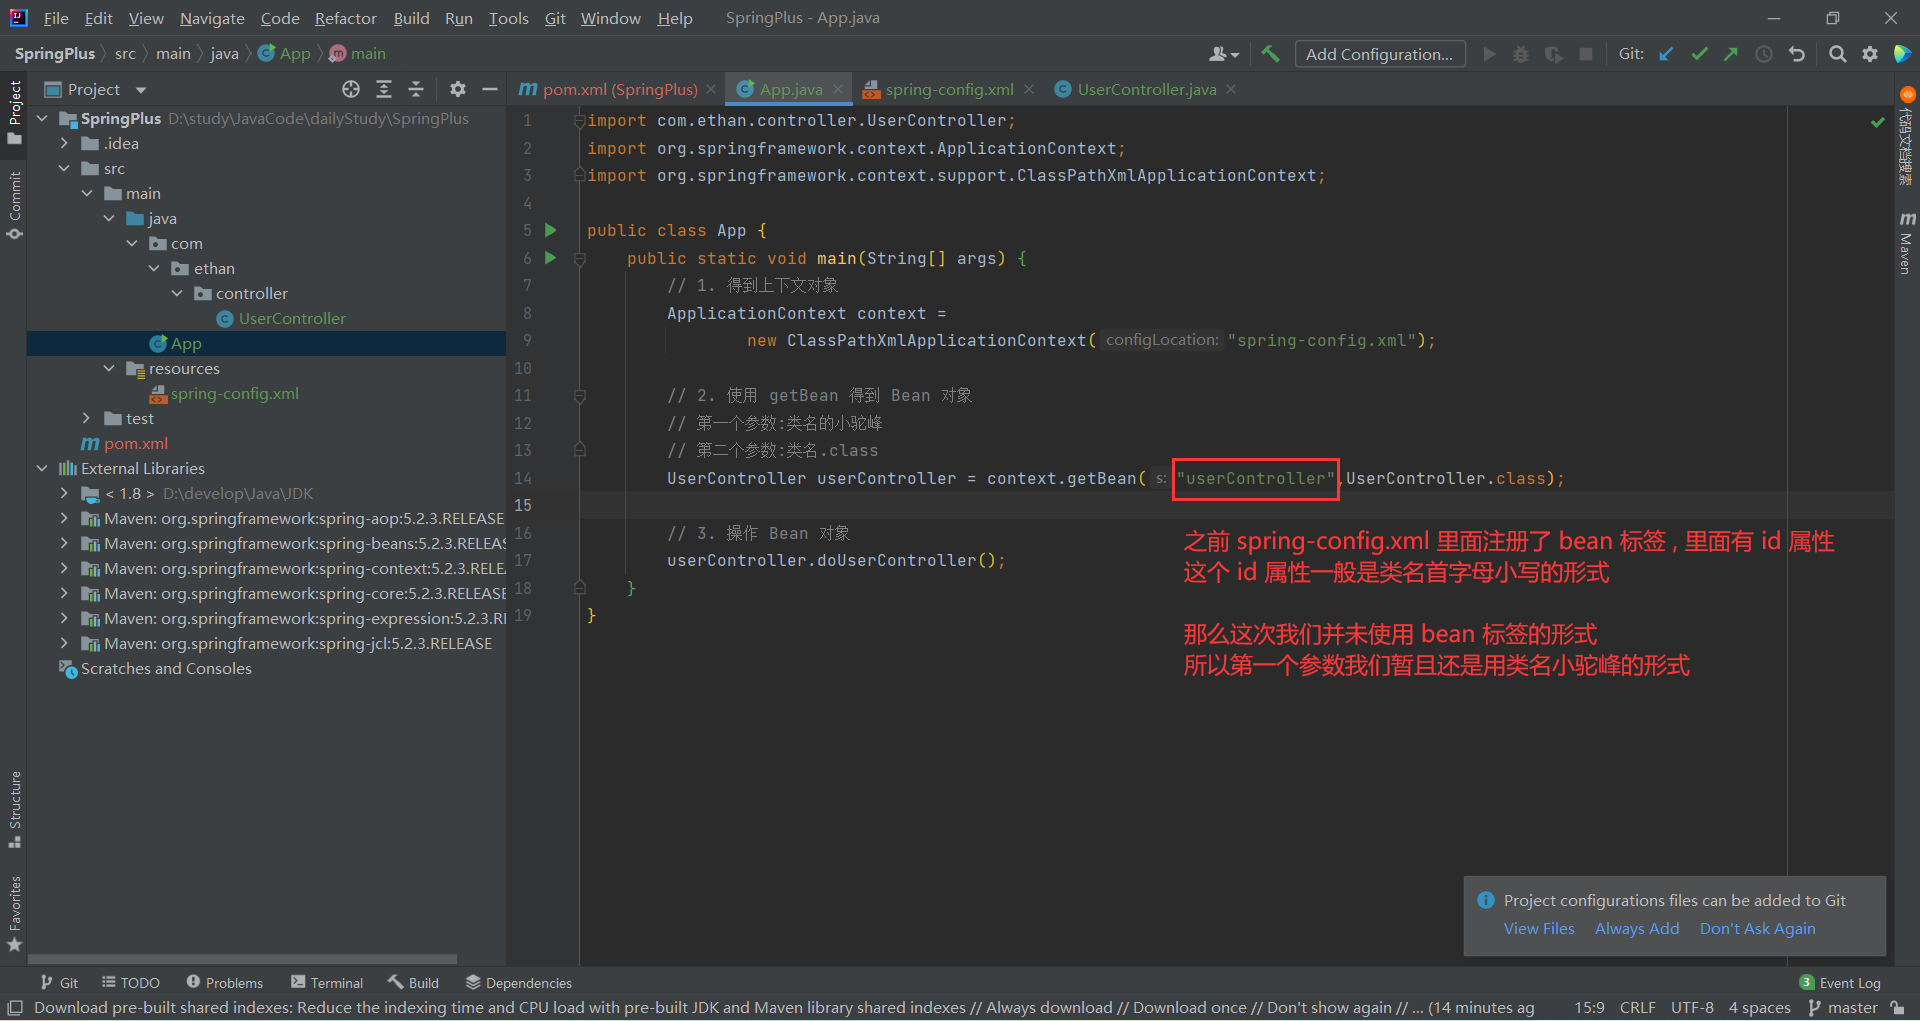Image resolution: width=1920 pixels, height=1021 pixels.
Task: Collapse External Libraries node
Action: tap(42, 468)
